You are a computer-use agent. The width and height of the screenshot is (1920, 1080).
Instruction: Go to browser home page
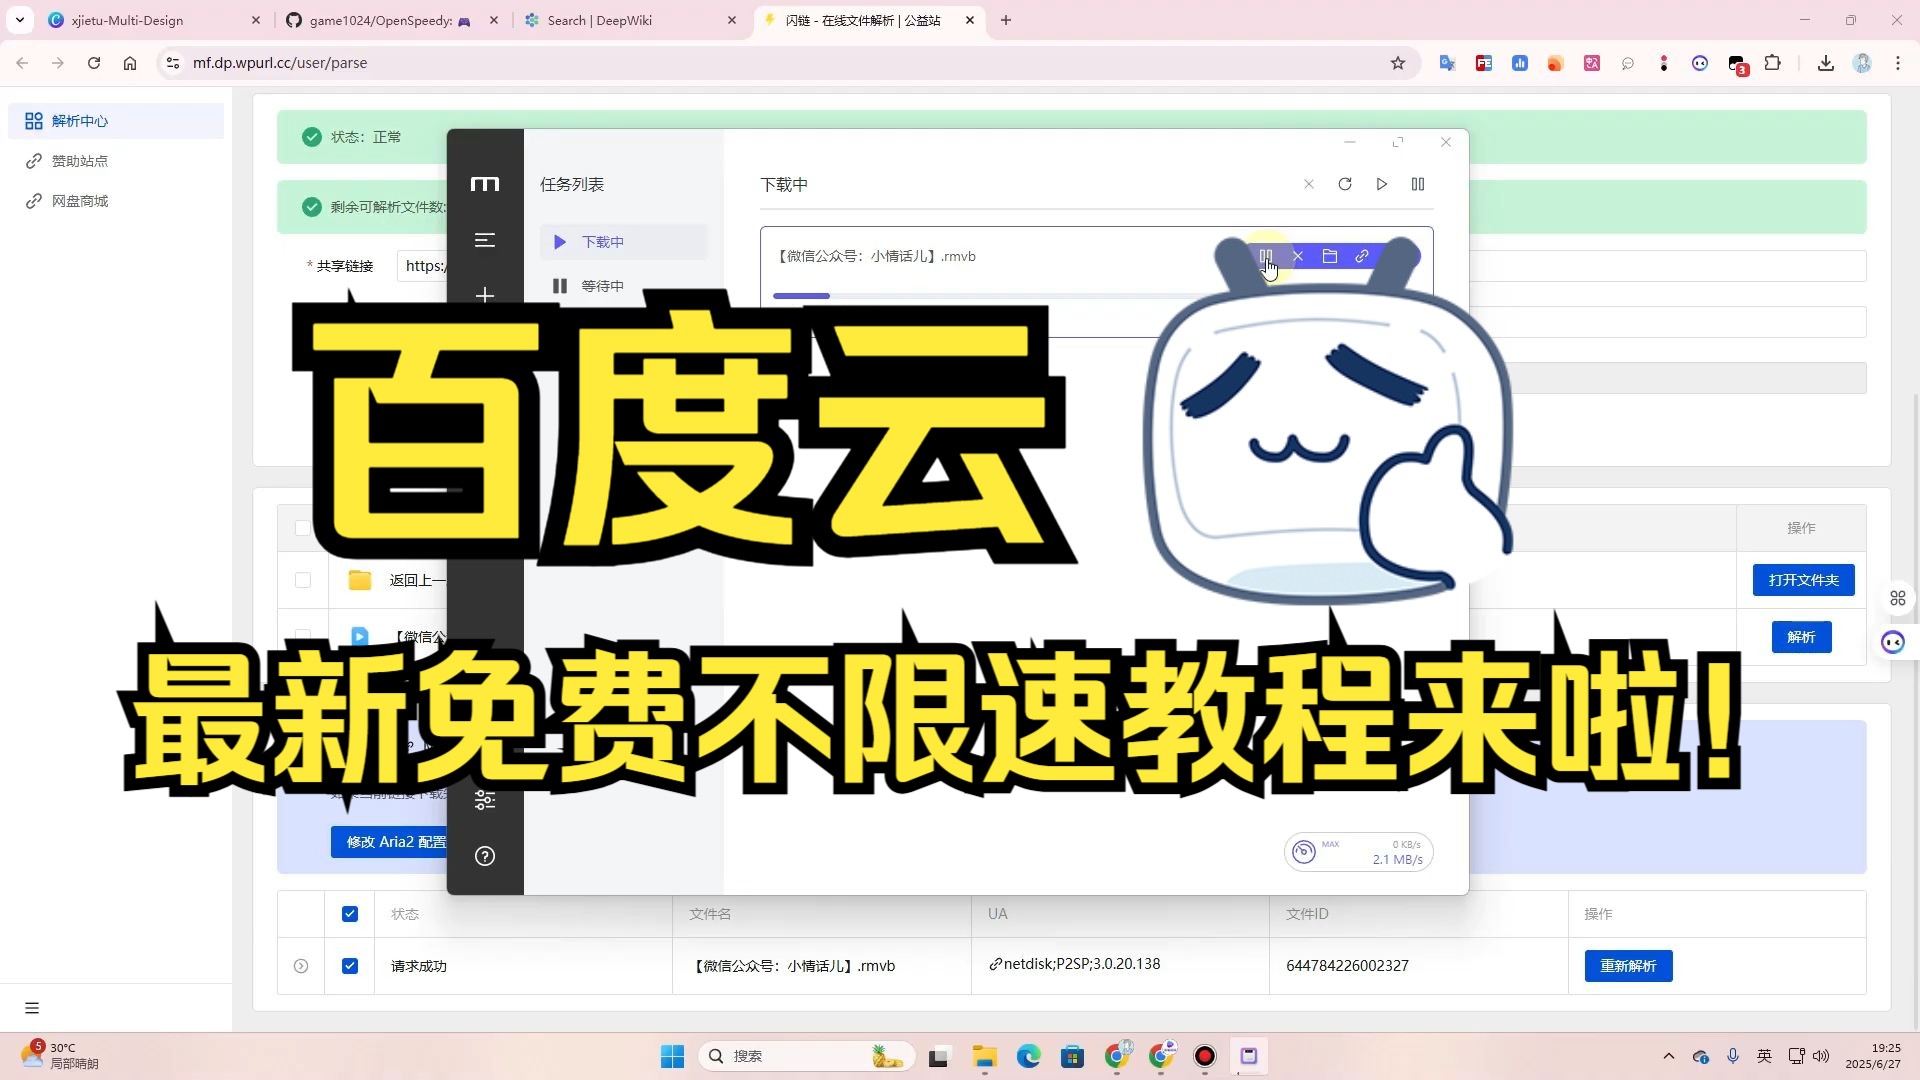(130, 63)
